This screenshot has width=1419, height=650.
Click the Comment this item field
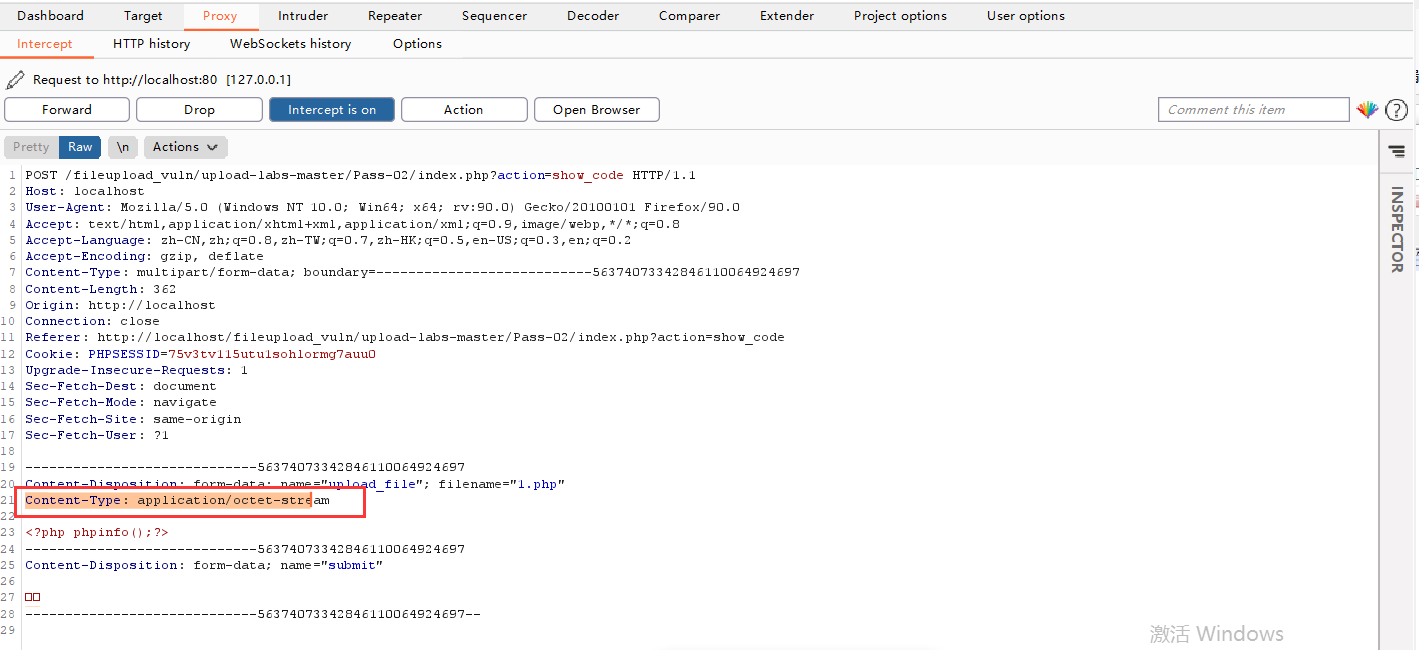(x=1254, y=110)
